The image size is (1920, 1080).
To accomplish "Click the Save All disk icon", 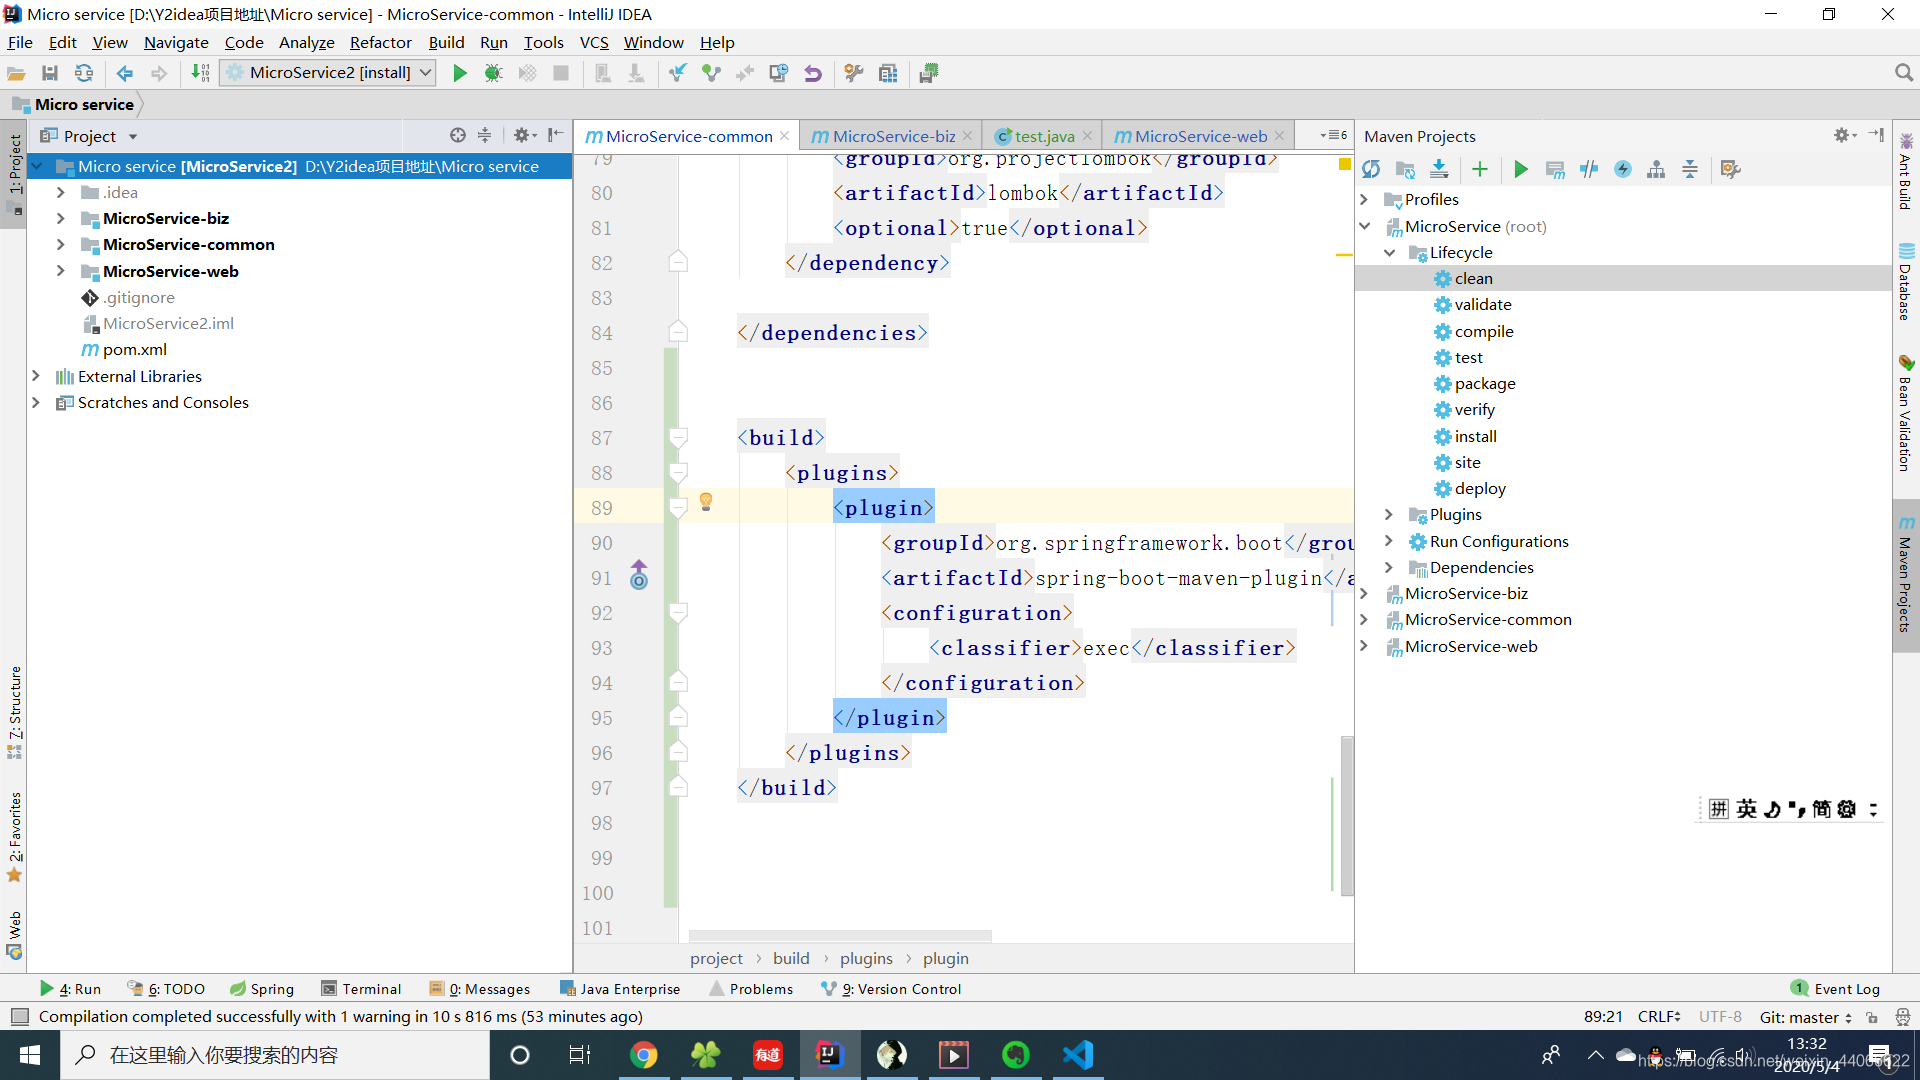I will click(x=50, y=73).
